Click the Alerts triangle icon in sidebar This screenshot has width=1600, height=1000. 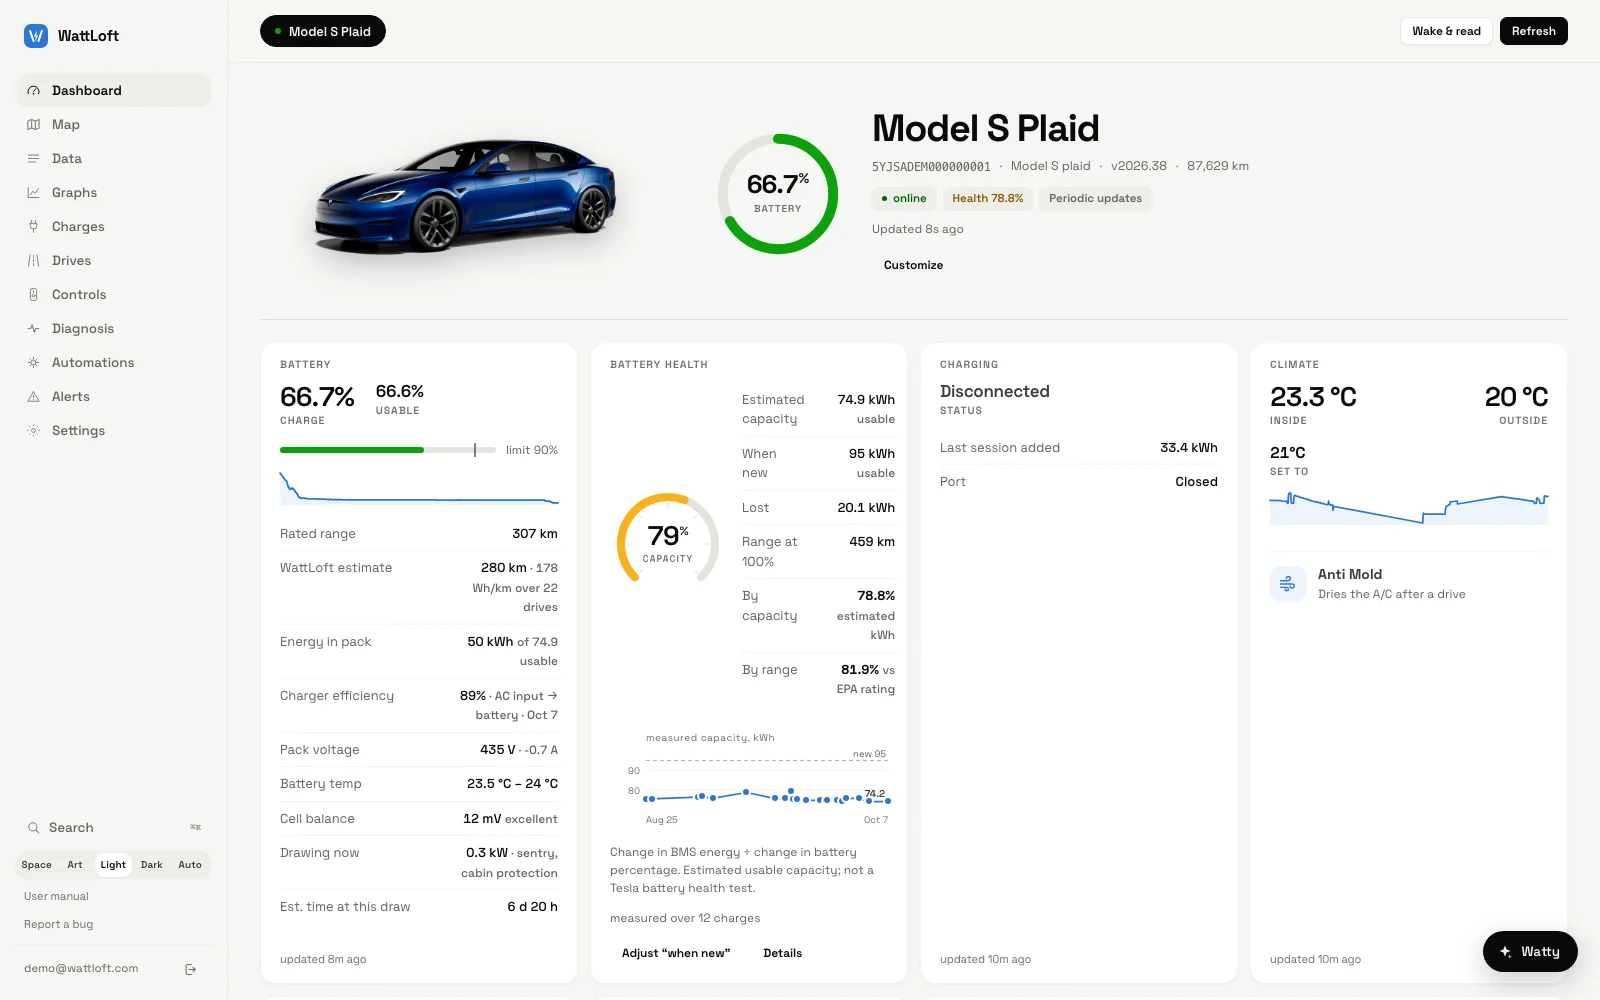pyautogui.click(x=33, y=396)
